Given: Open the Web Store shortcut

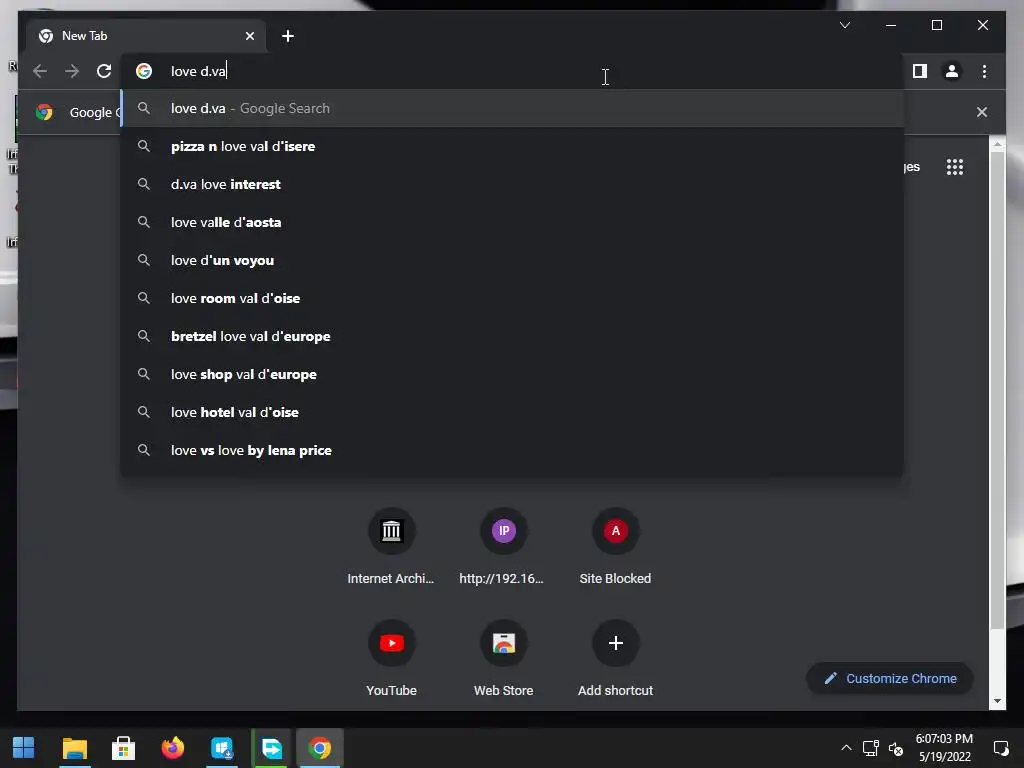Looking at the screenshot, I should [x=503, y=658].
